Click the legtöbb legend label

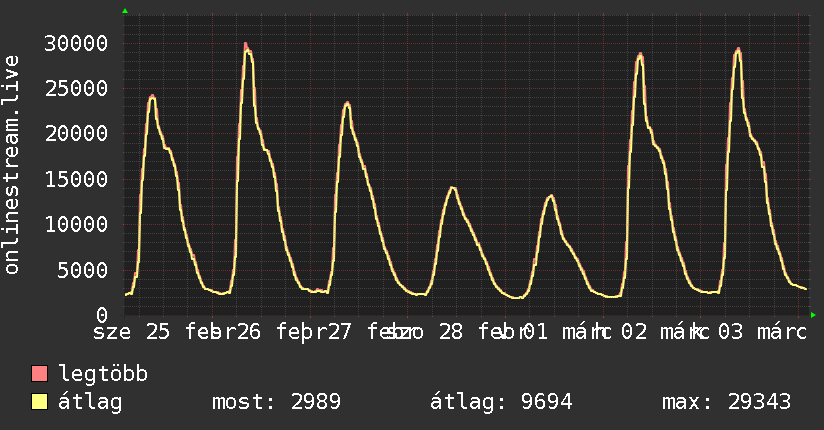(103, 374)
